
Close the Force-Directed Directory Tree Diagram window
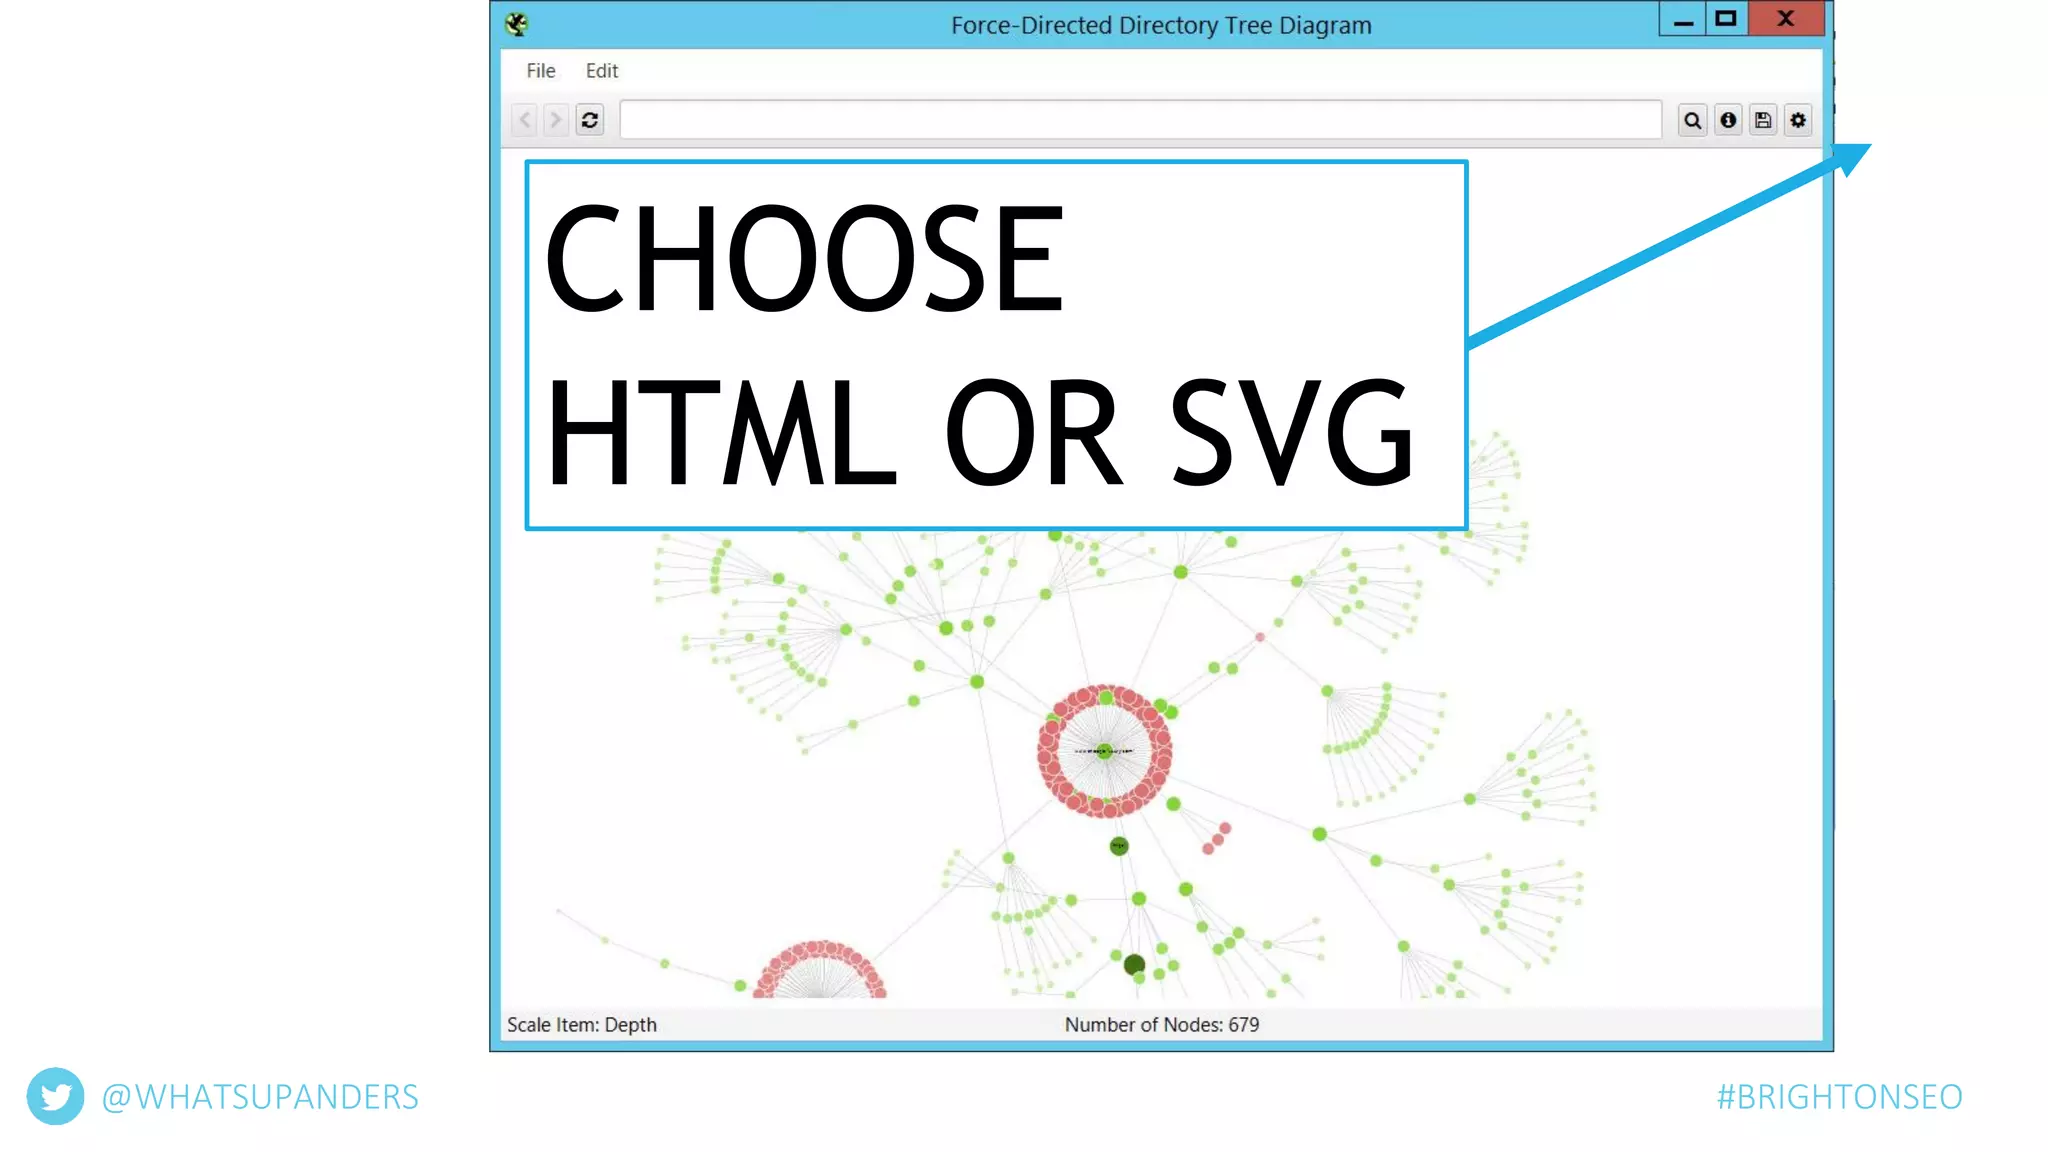click(x=1786, y=19)
